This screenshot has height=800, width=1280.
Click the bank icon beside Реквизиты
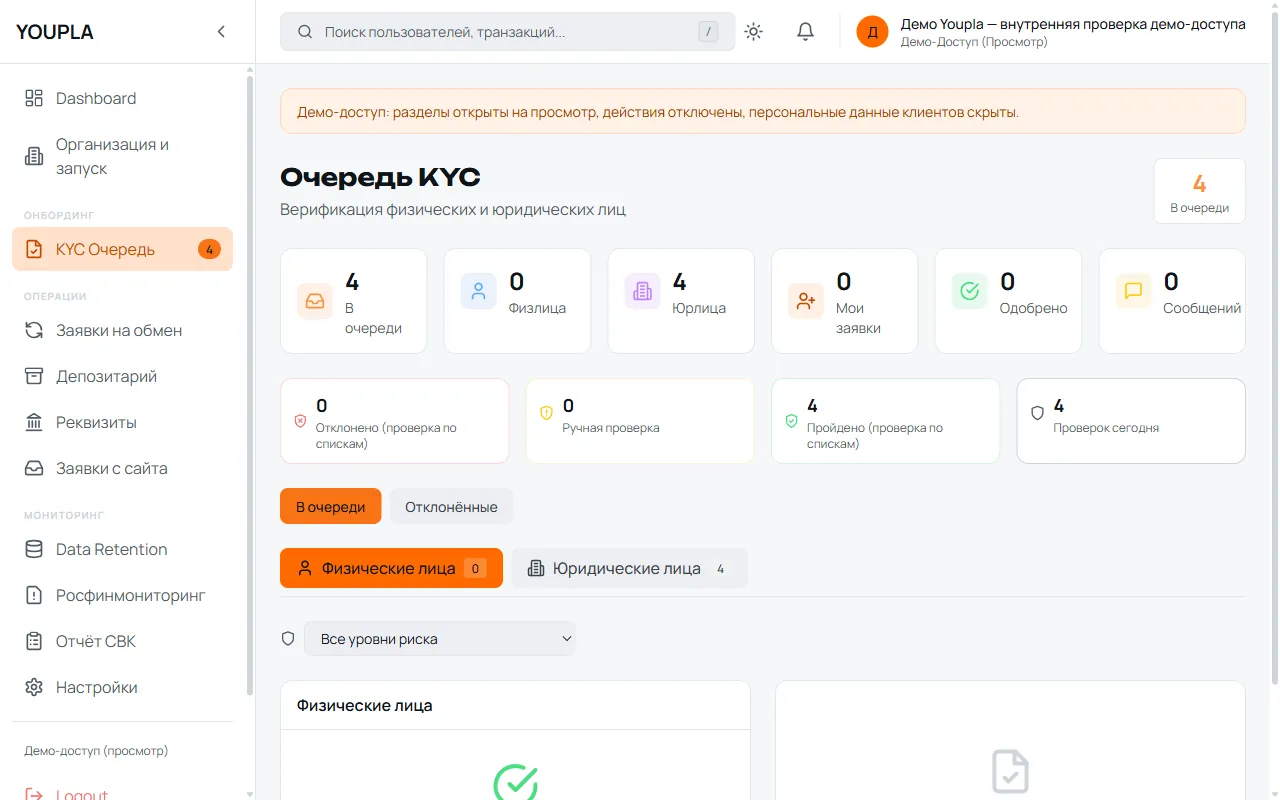pyautogui.click(x=34, y=422)
